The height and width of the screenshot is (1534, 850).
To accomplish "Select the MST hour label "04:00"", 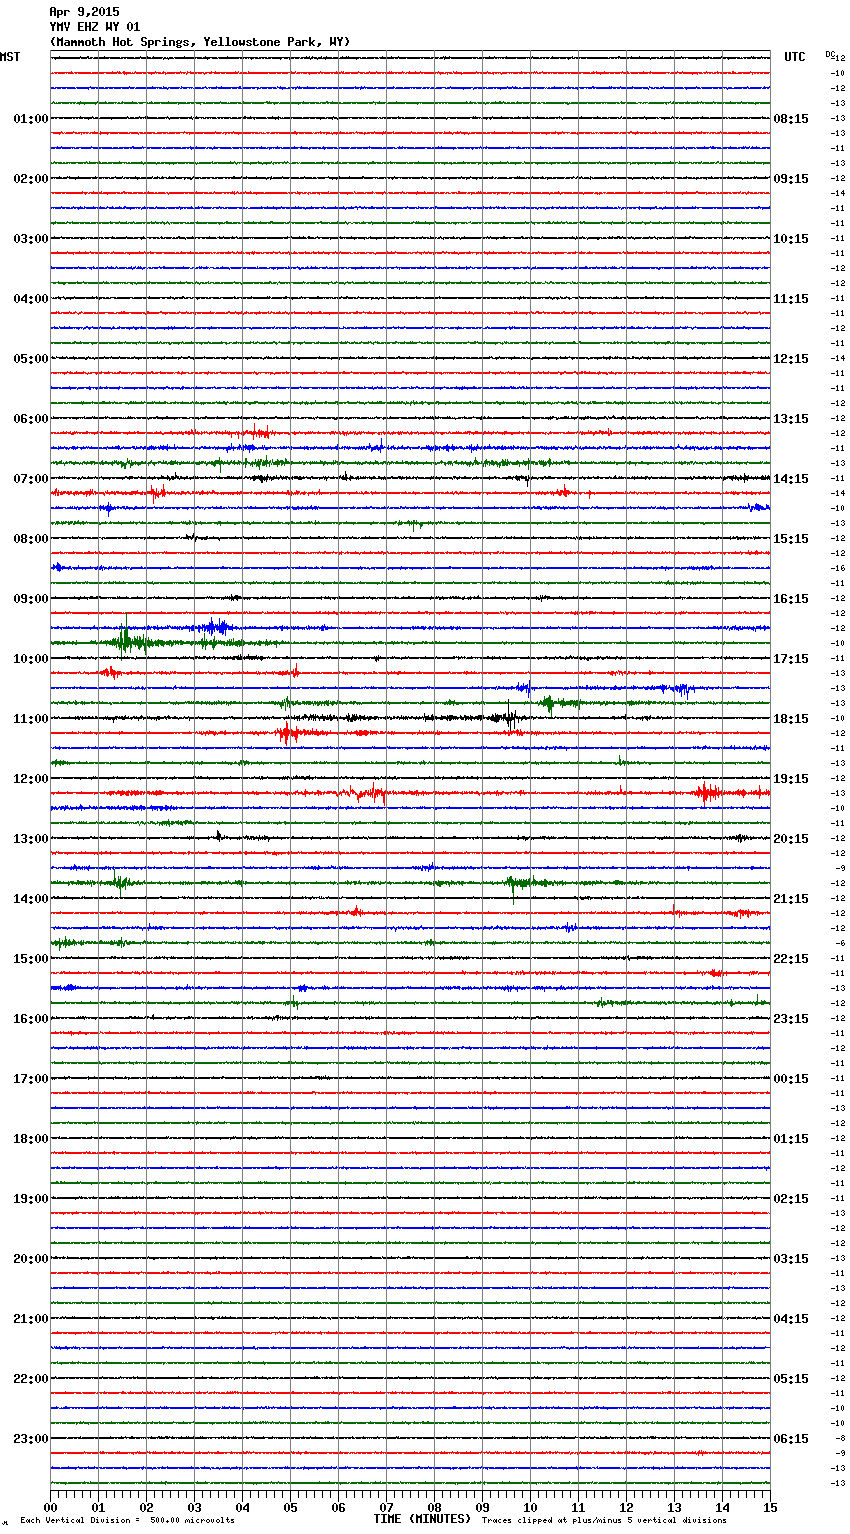I will pos(31,299).
